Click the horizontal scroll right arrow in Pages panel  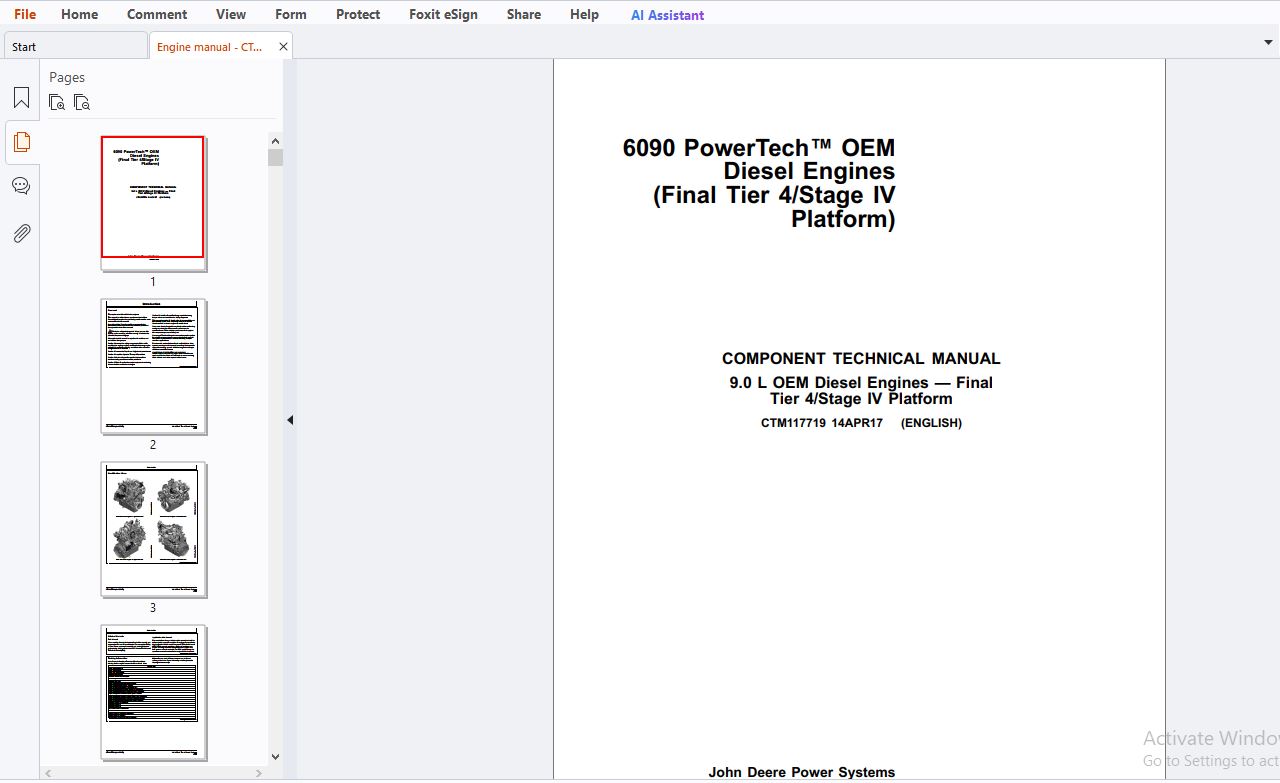[259, 772]
